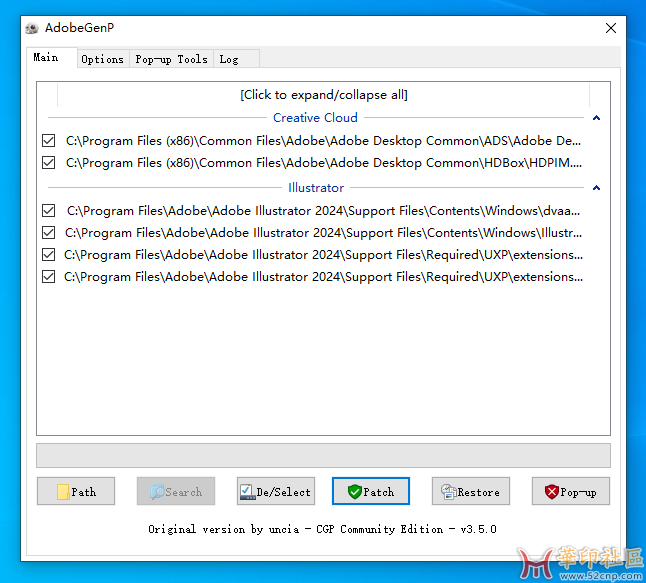Click the Restore button label

(478, 492)
